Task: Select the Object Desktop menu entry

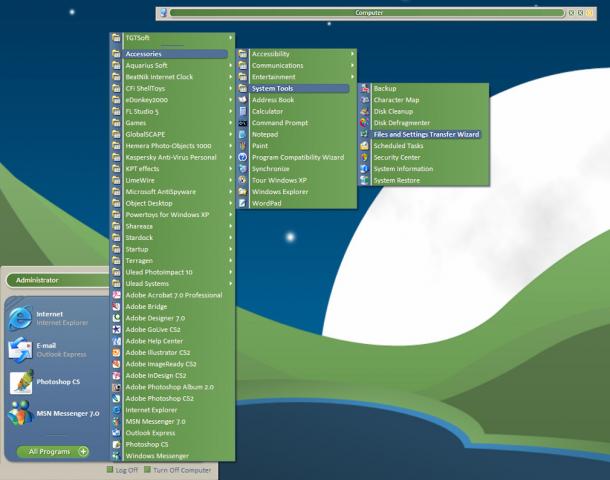Action: click(172, 203)
